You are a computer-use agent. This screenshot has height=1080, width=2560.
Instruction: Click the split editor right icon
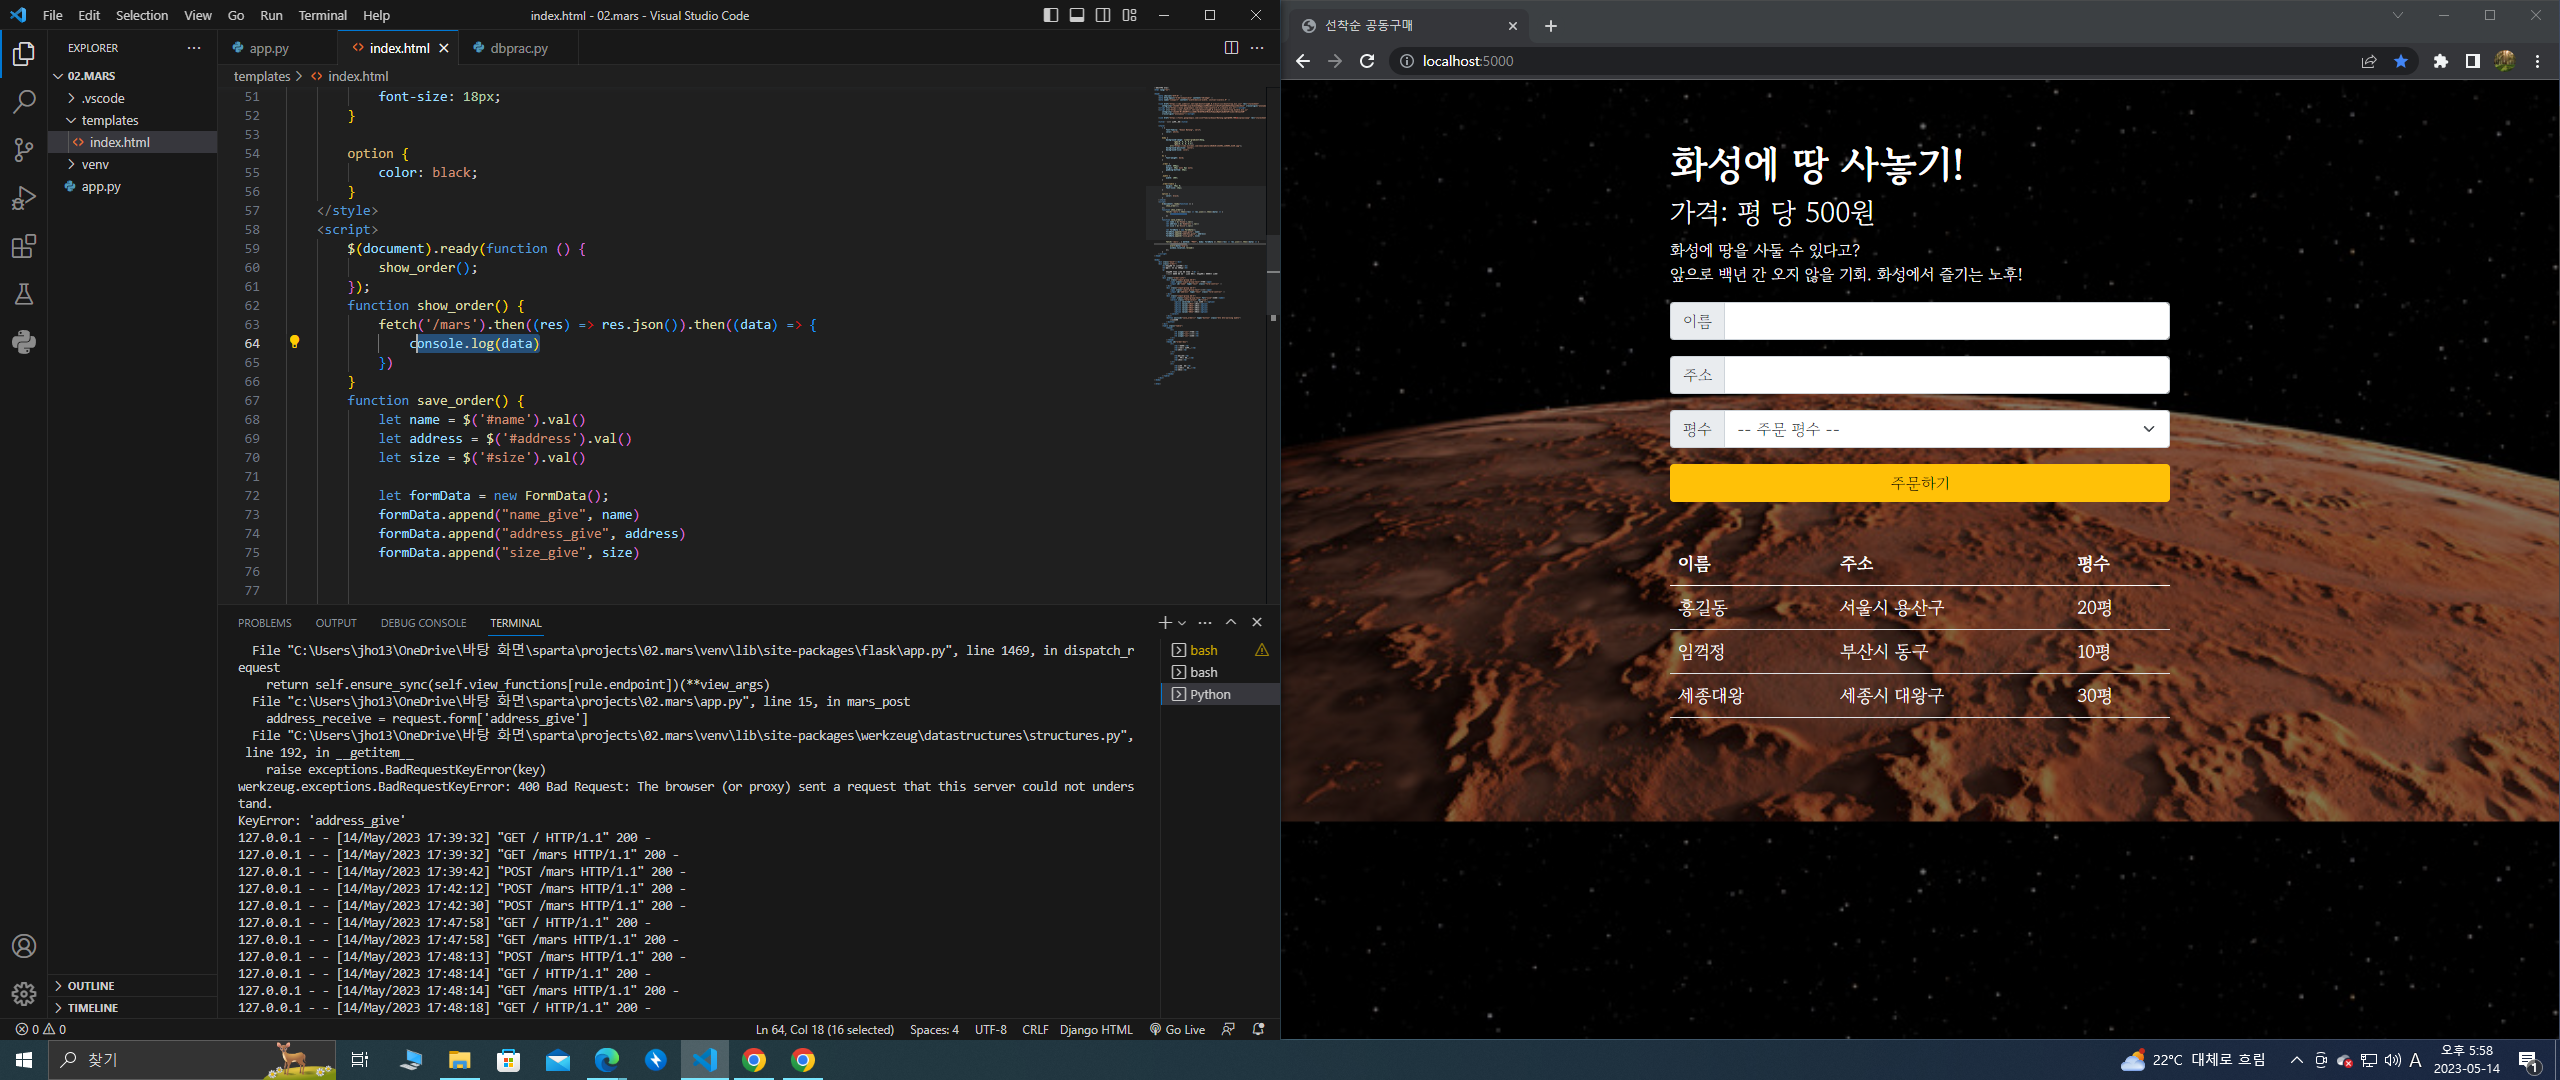(1231, 48)
